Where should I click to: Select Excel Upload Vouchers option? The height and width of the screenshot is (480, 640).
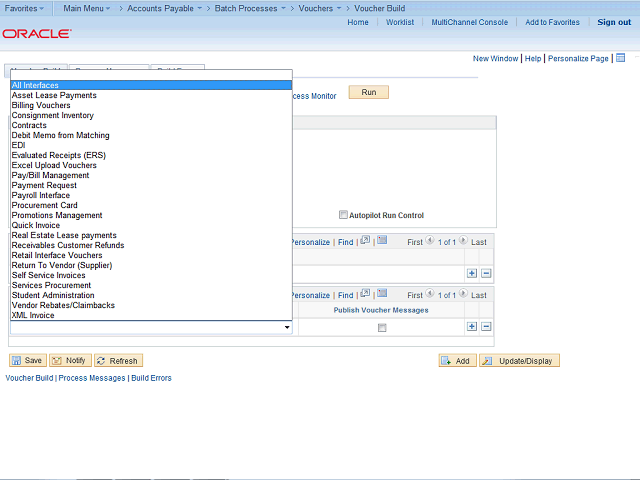[x=151, y=165]
